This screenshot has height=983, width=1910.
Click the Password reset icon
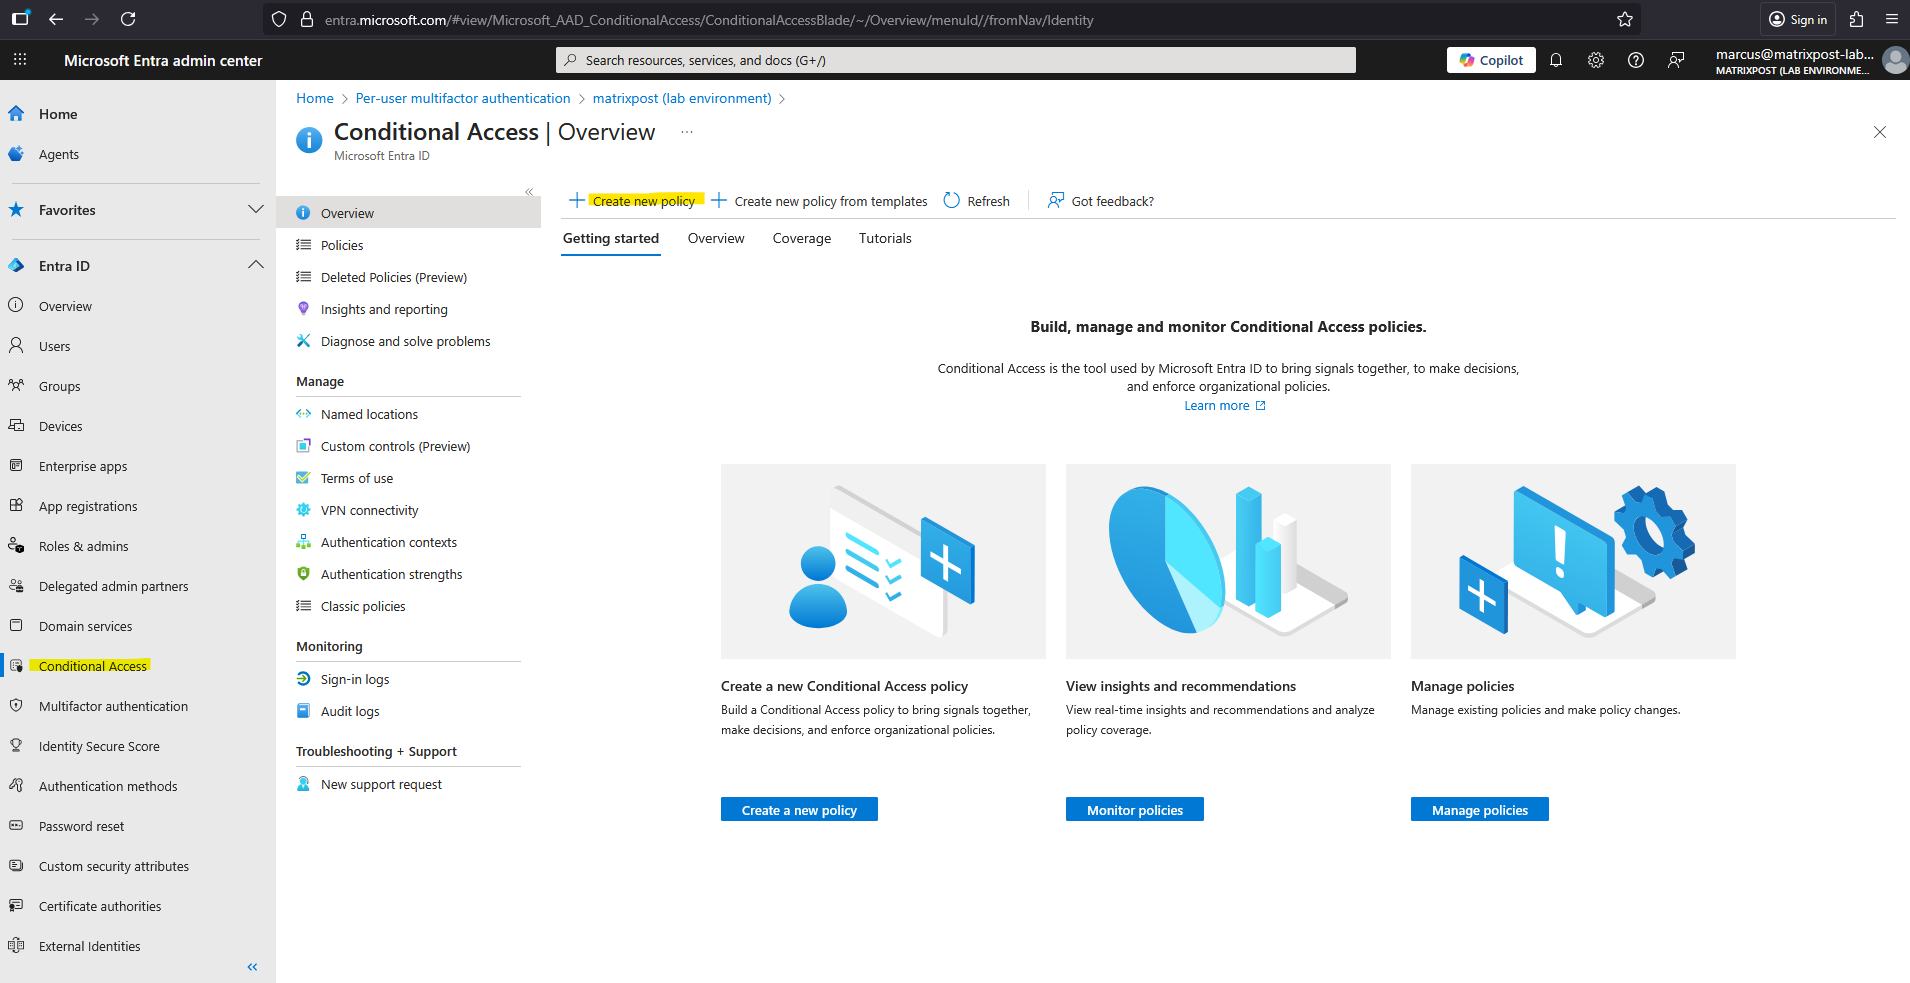16,826
